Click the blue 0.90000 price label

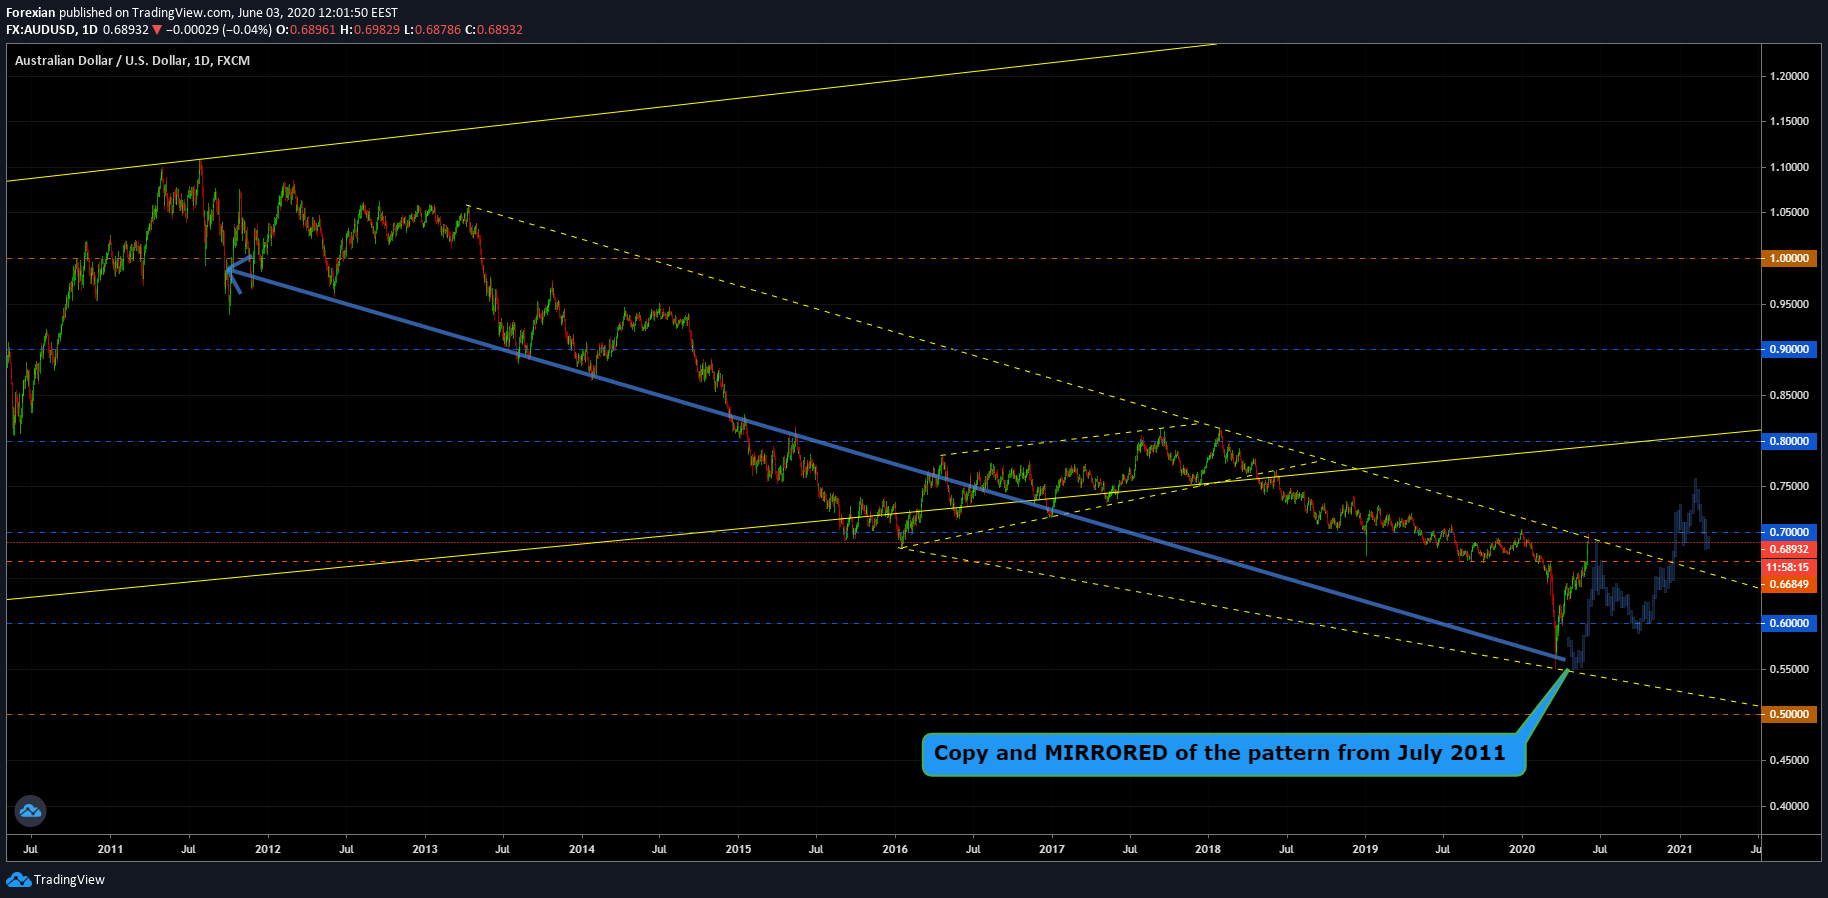(x=1789, y=349)
